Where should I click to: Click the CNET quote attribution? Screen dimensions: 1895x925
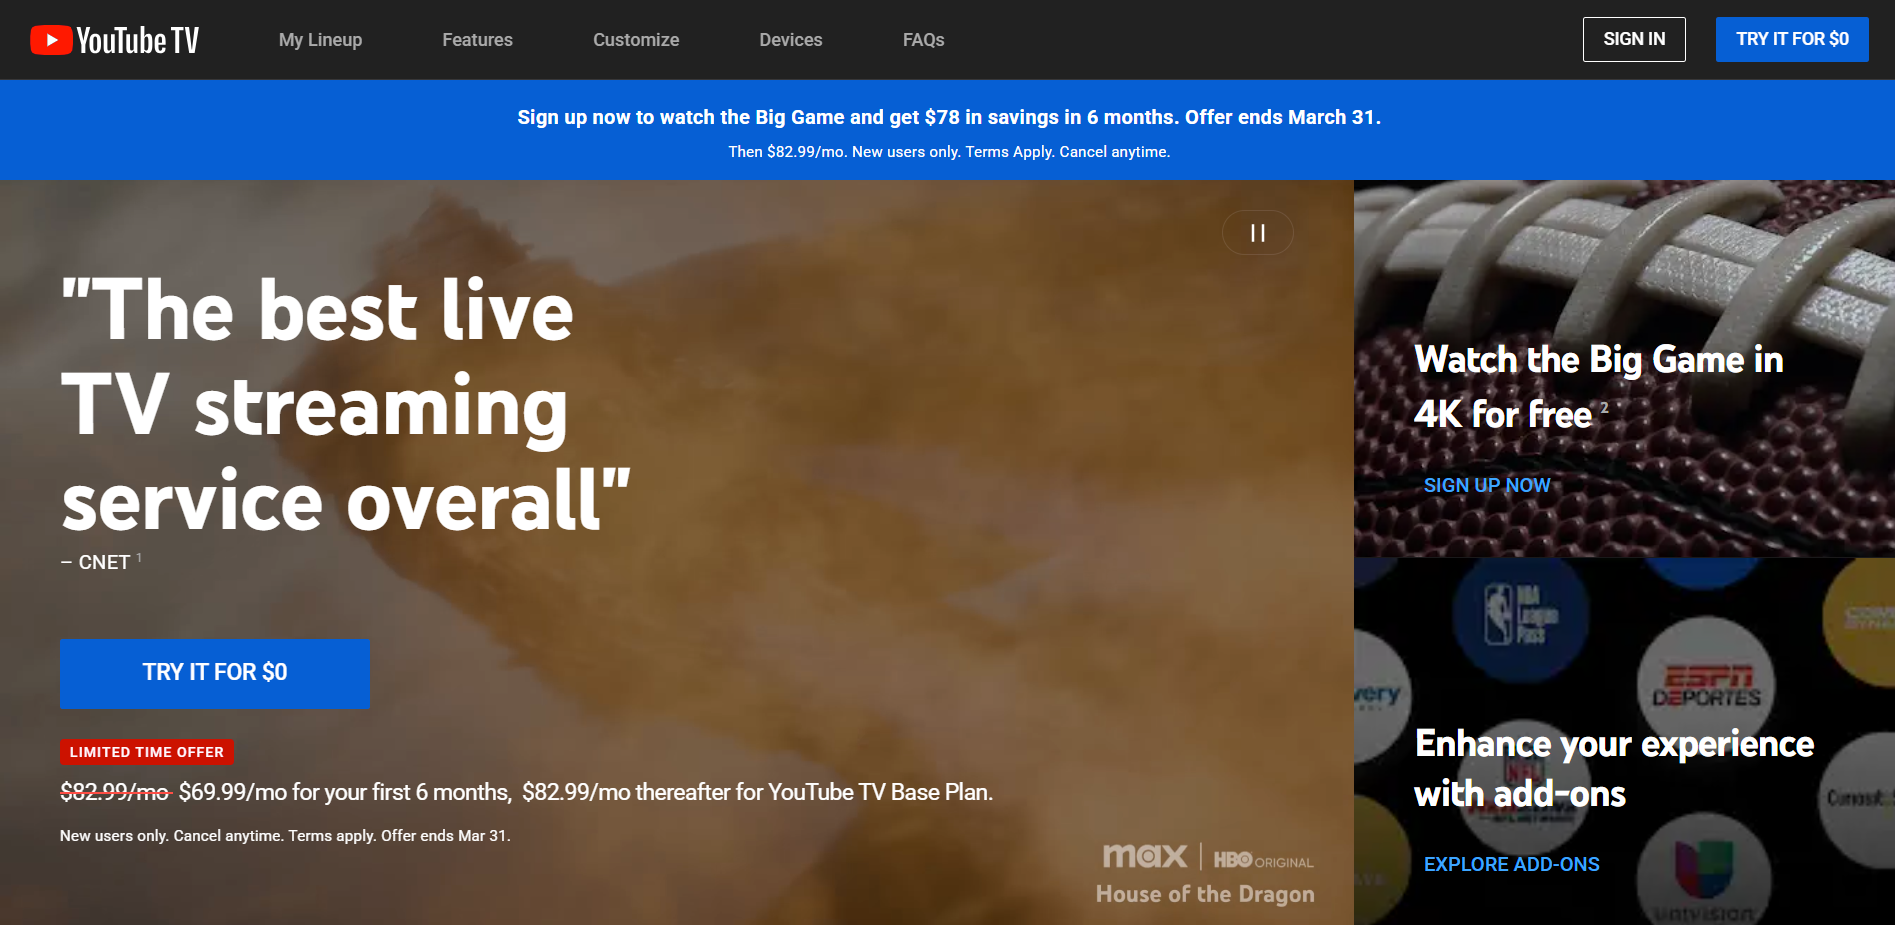coord(100,562)
